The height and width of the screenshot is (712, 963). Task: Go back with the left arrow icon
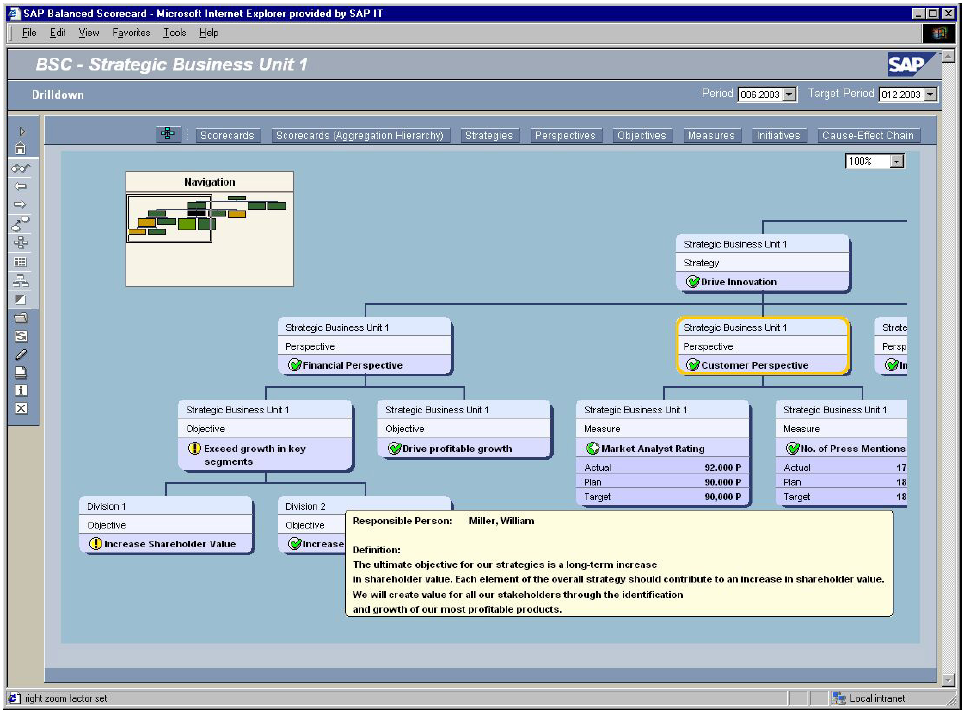[21, 186]
